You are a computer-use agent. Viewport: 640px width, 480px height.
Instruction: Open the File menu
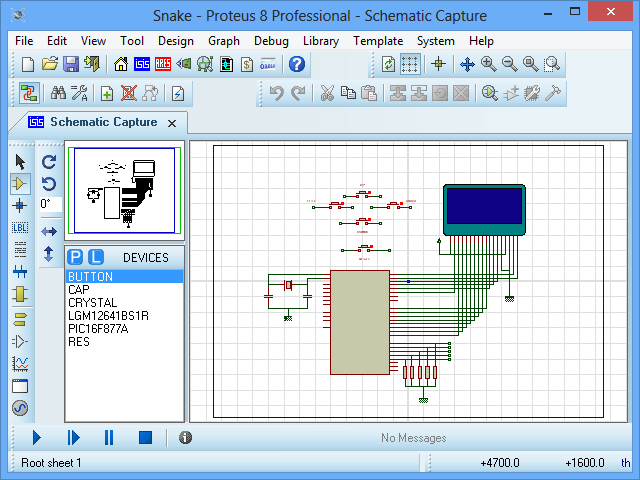coord(24,41)
